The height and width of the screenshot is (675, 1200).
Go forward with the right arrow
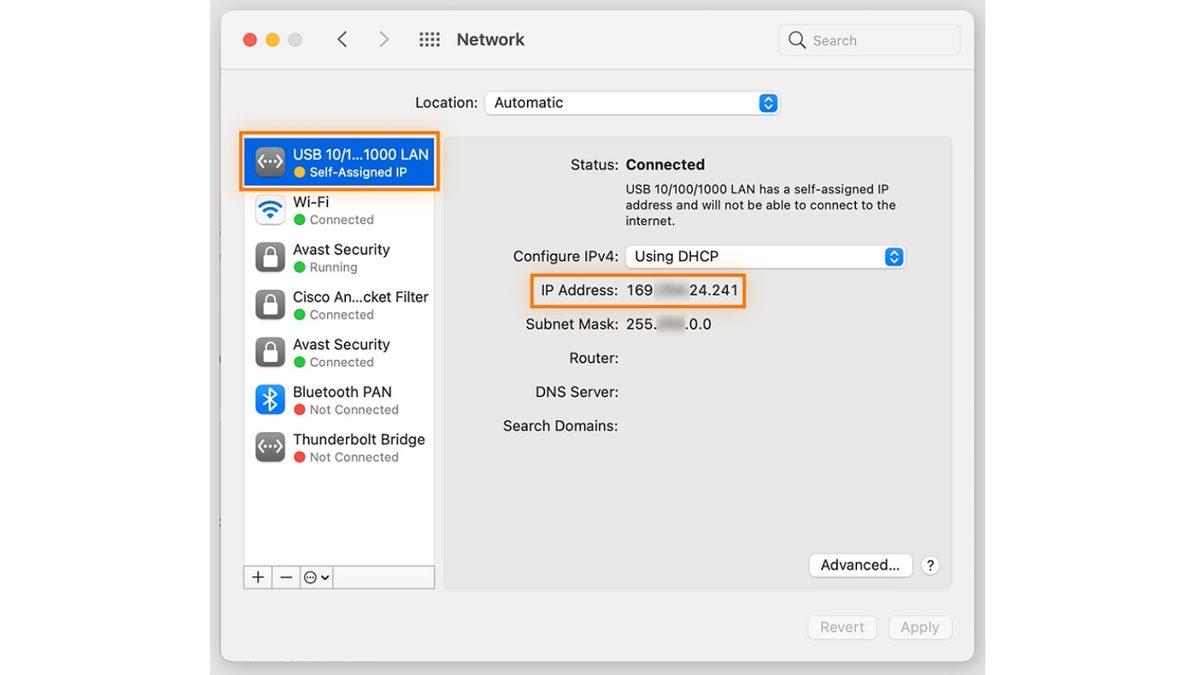click(384, 40)
